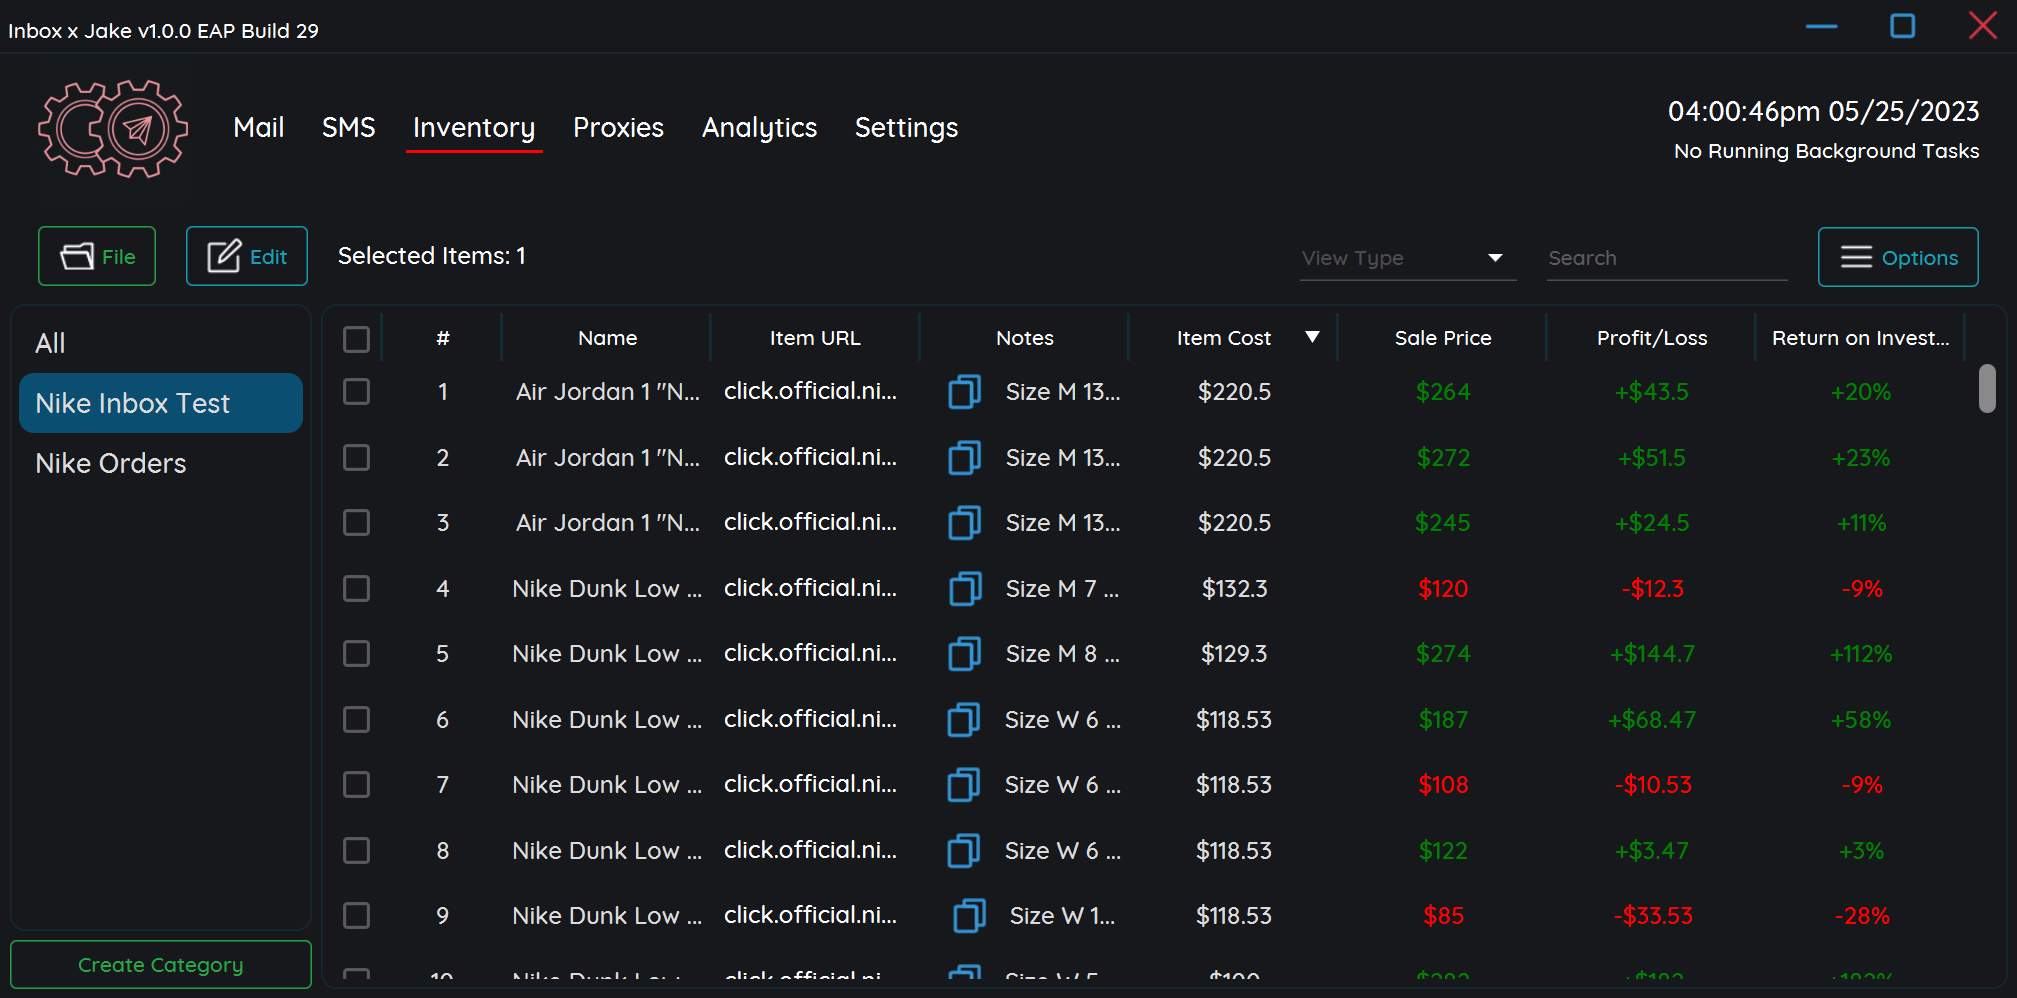Viewport: 2017px width, 998px height.
Task: Focus the Search input field
Action: coord(1667,258)
